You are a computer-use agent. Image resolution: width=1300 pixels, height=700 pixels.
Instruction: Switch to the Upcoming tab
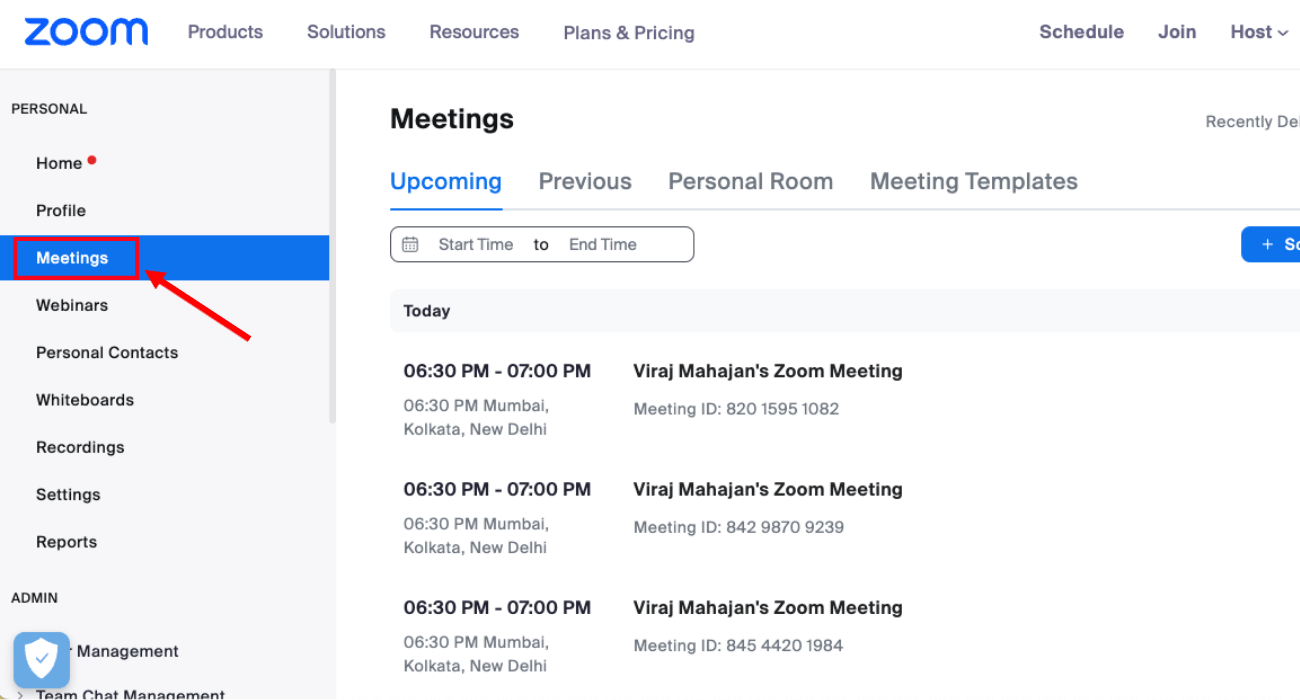[x=446, y=182]
